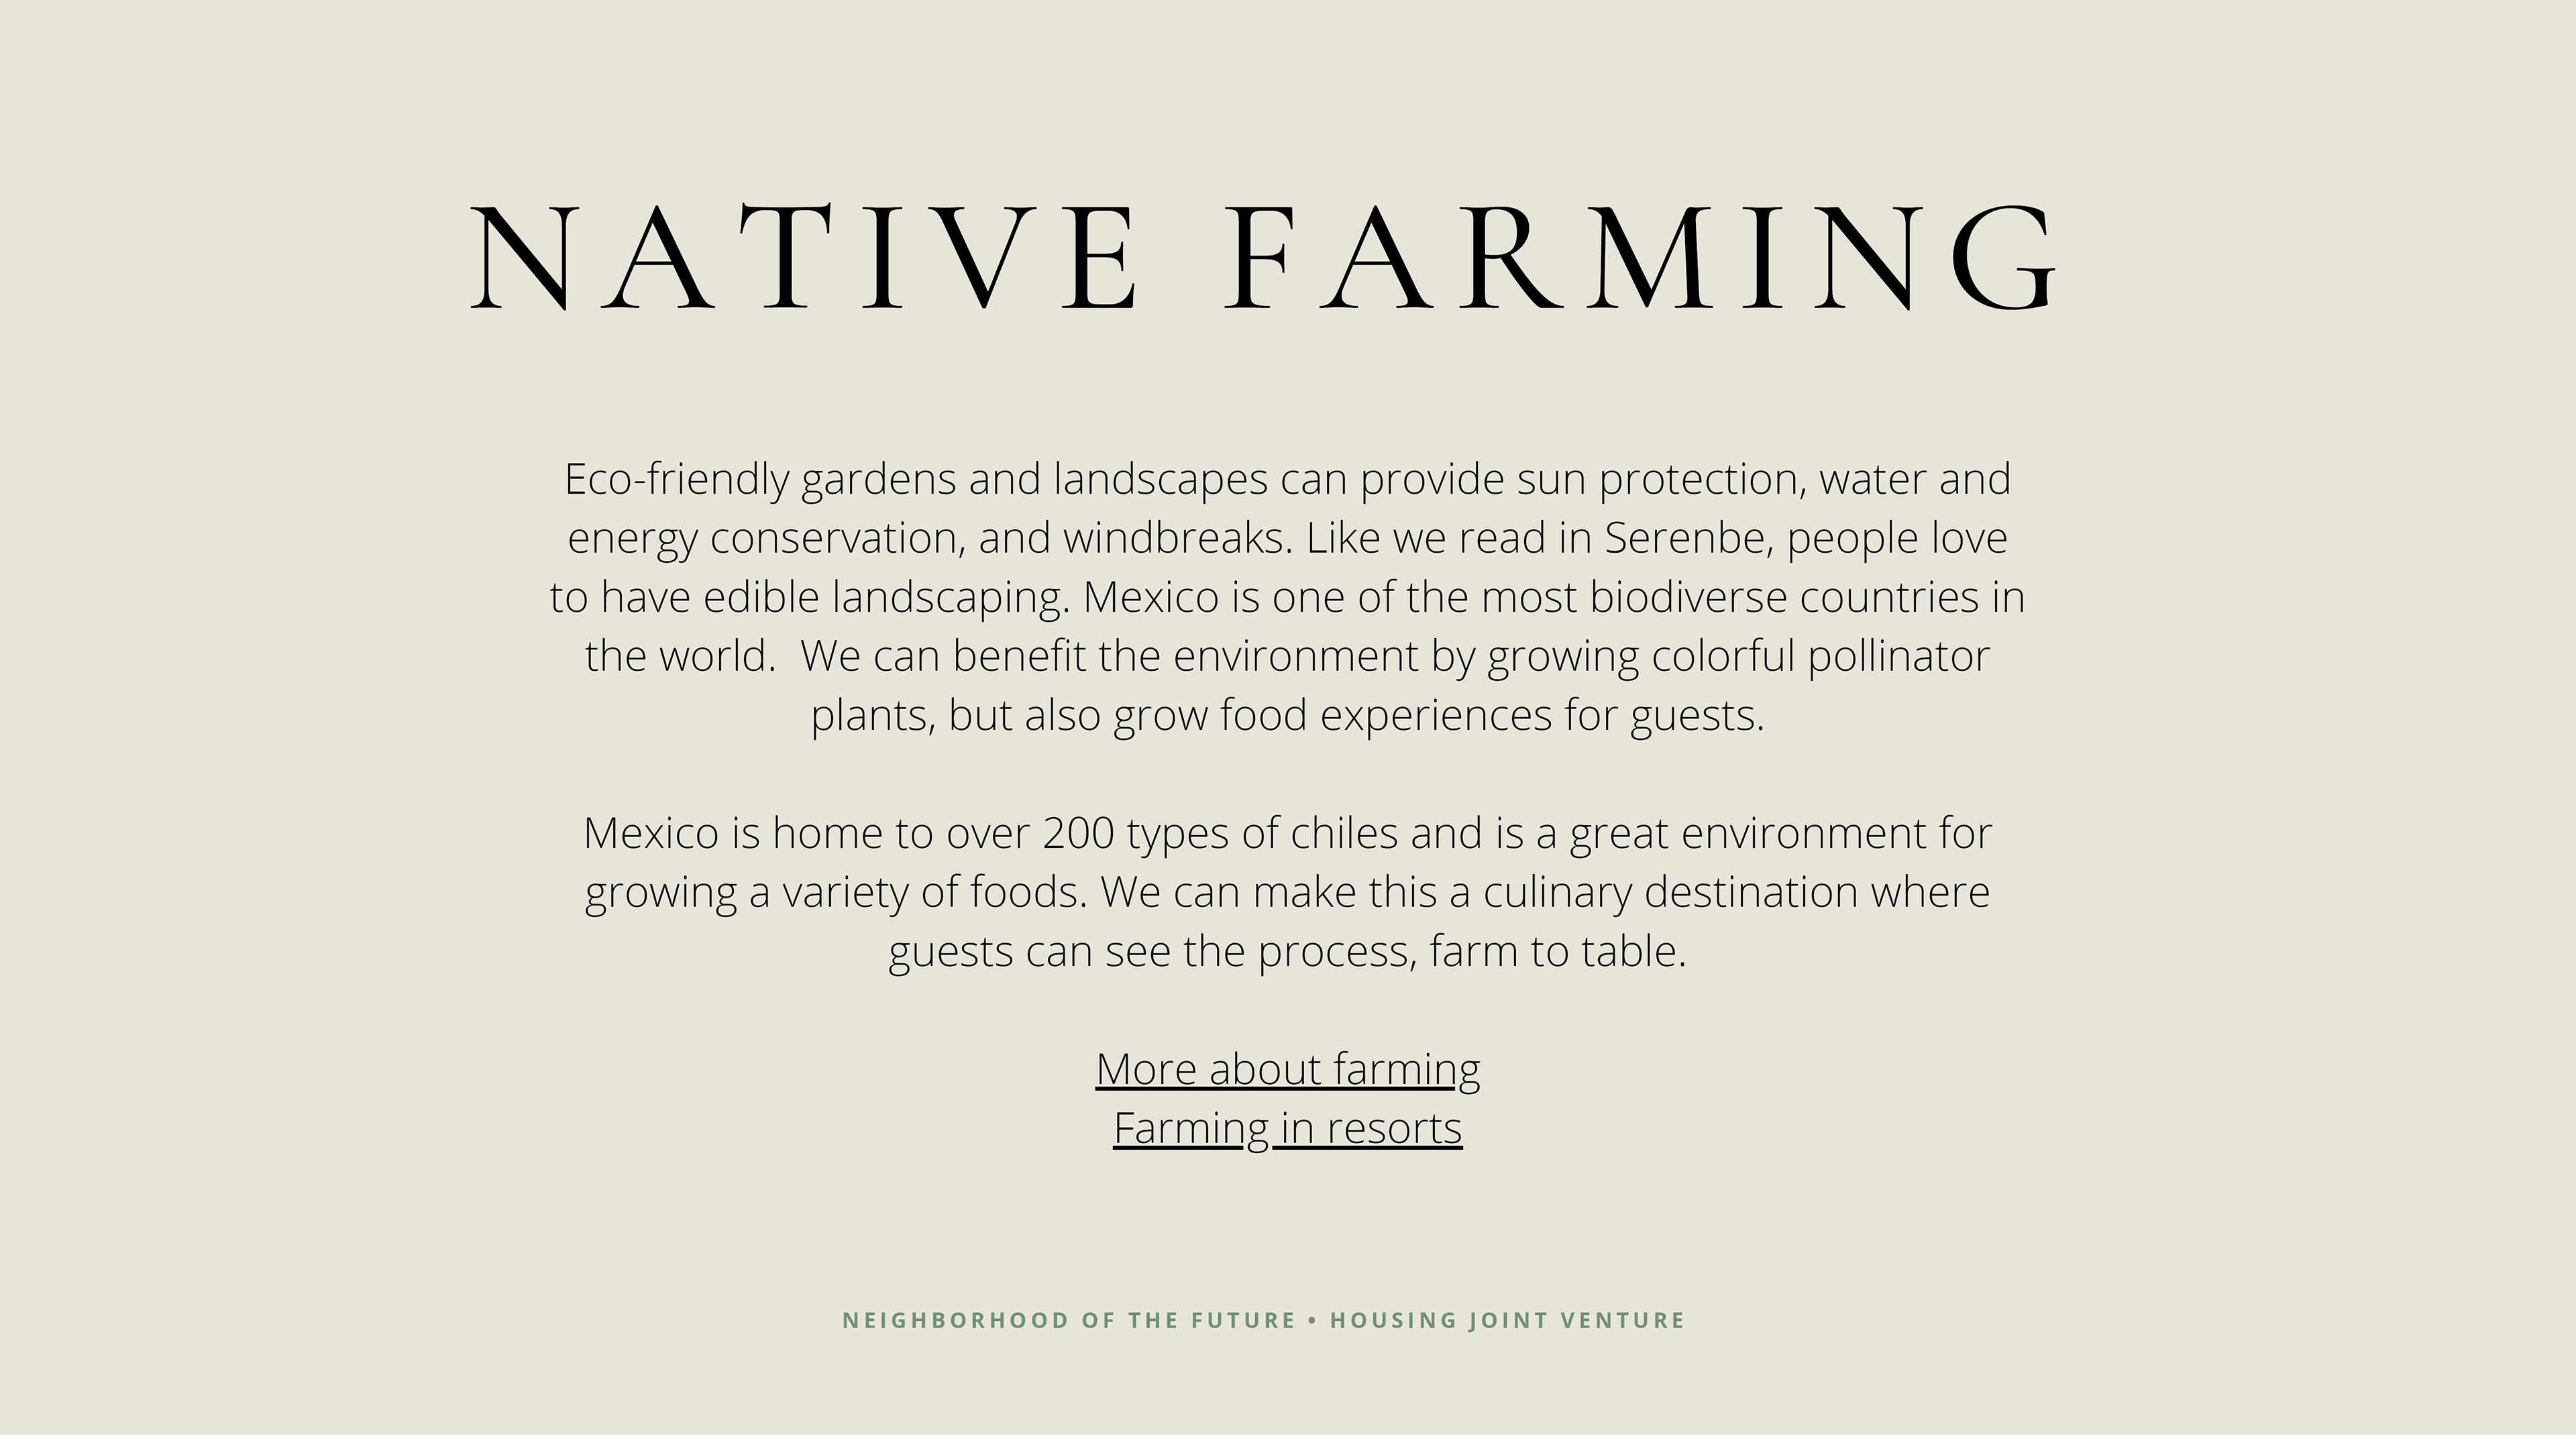Click the bullet separator in the footer

tap(1312, 1320)
